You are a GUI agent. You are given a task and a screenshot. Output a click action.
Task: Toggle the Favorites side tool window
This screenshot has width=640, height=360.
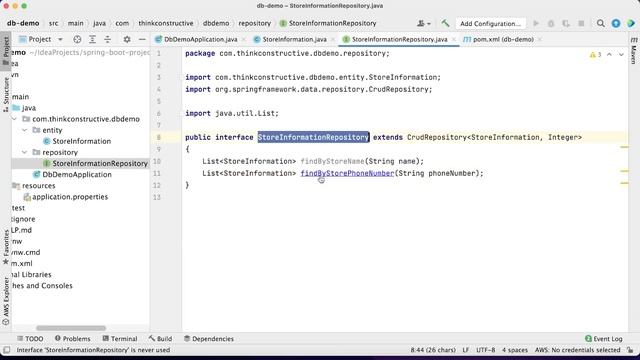tap(6, 247)
